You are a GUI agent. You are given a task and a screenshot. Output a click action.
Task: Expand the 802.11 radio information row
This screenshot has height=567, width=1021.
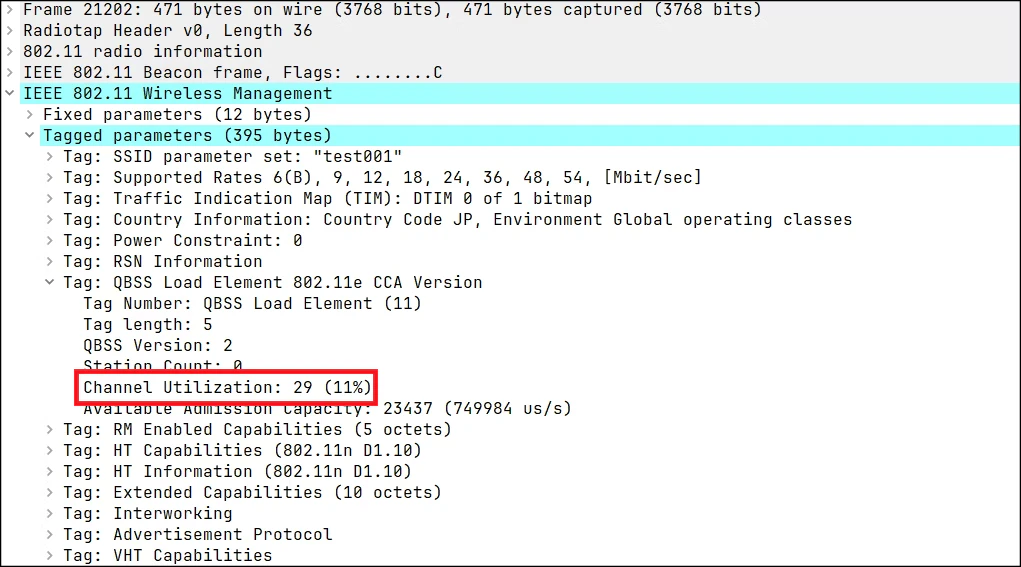click(x=10, y=51)
